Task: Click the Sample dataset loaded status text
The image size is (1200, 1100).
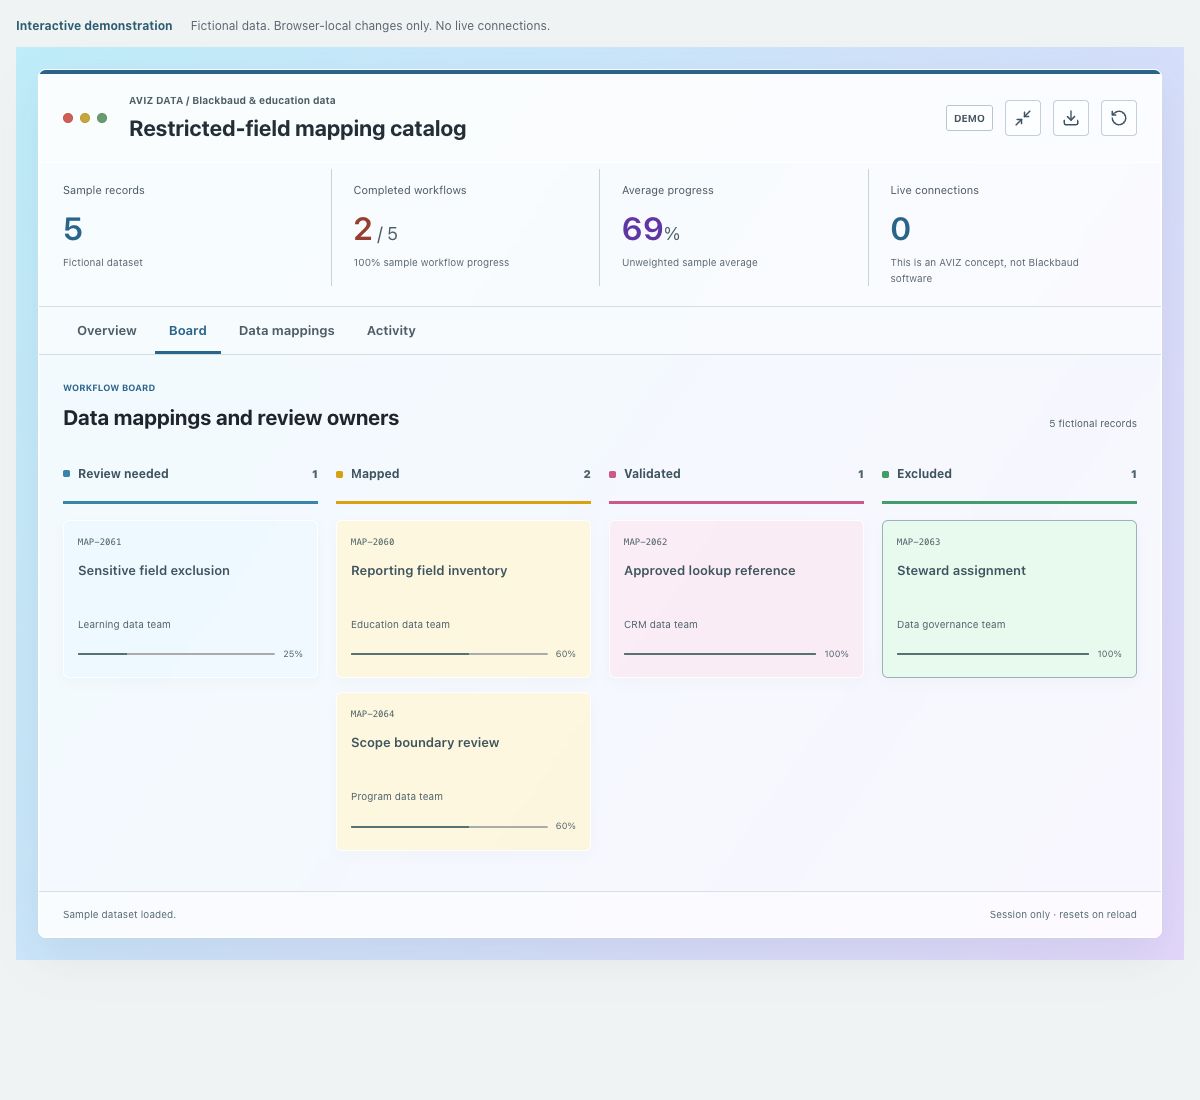Action: click(x=119, y=915)
